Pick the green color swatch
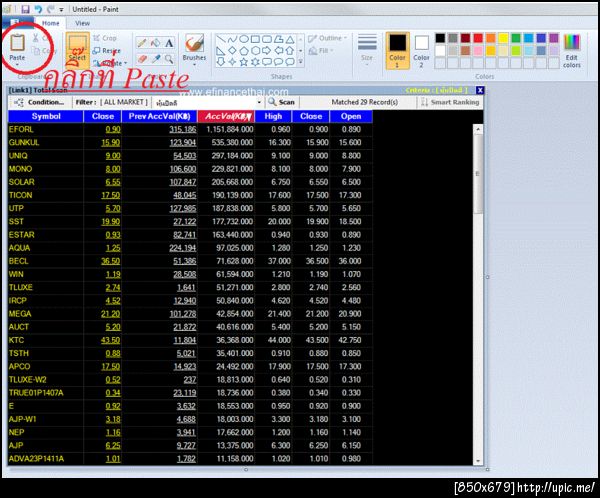600x498 pixels. pyautogui.click(x=516, y=38)
